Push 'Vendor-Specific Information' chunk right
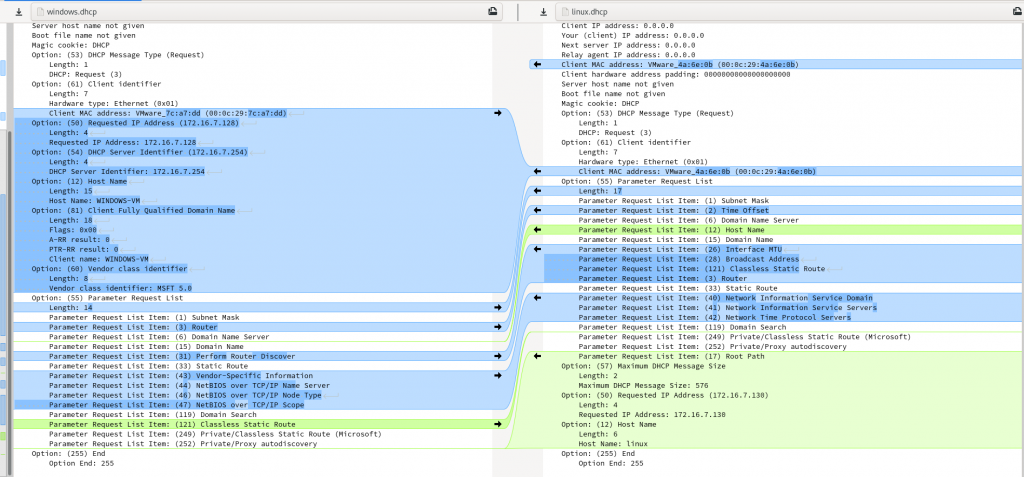 click(x=497, y=376)
